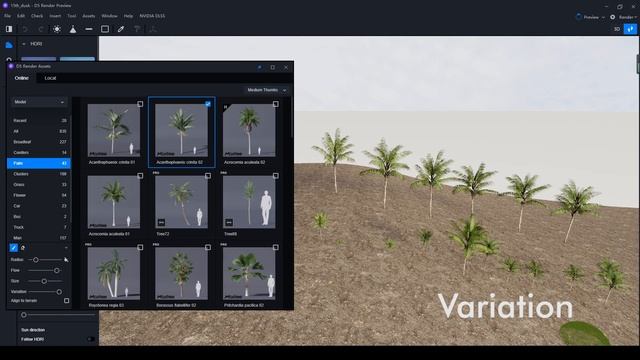The height and width of the screenshot is (360, 640).
Task: Click the blue walk mode footprints icon
Action: click(630, 29)
